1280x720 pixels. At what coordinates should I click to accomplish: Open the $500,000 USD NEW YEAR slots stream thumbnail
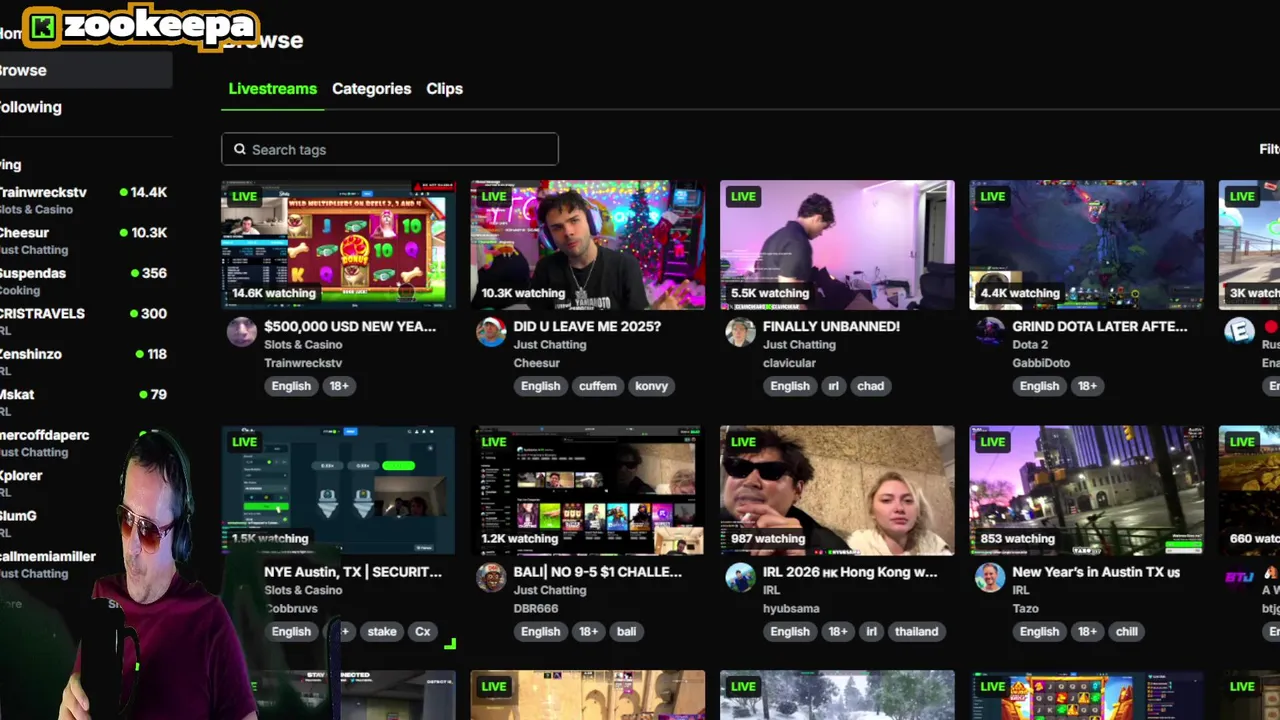click(338, 245)
